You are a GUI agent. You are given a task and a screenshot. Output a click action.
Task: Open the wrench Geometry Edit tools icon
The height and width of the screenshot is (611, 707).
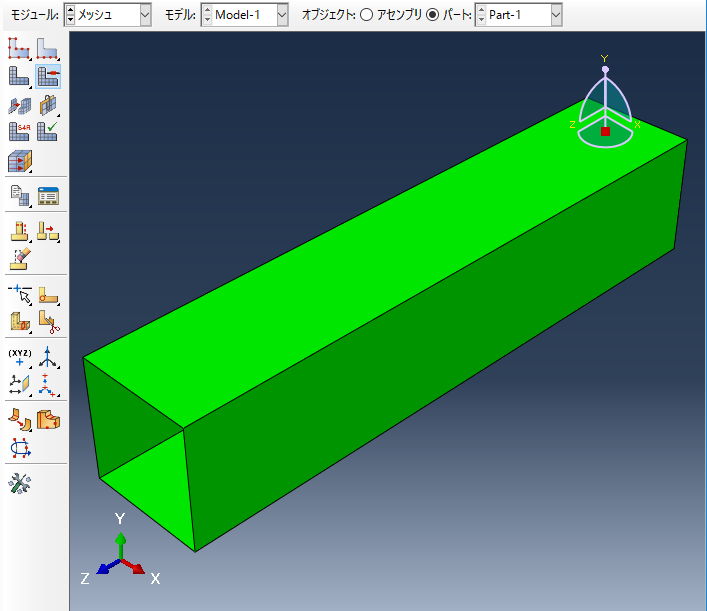point(19,484)
